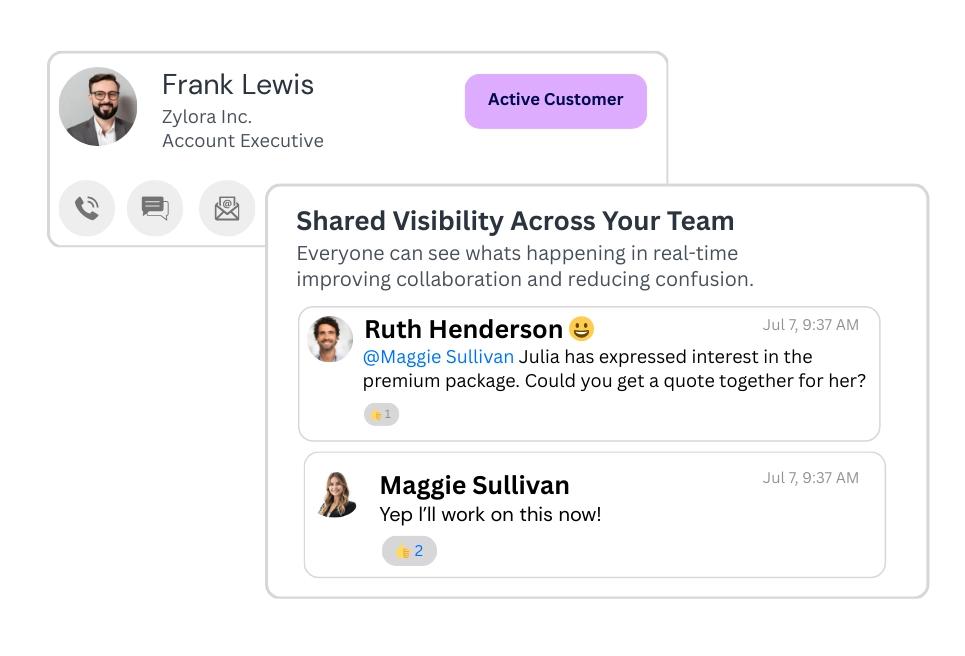
Task: Click the Active Customer badge
Action: point(555,100)
